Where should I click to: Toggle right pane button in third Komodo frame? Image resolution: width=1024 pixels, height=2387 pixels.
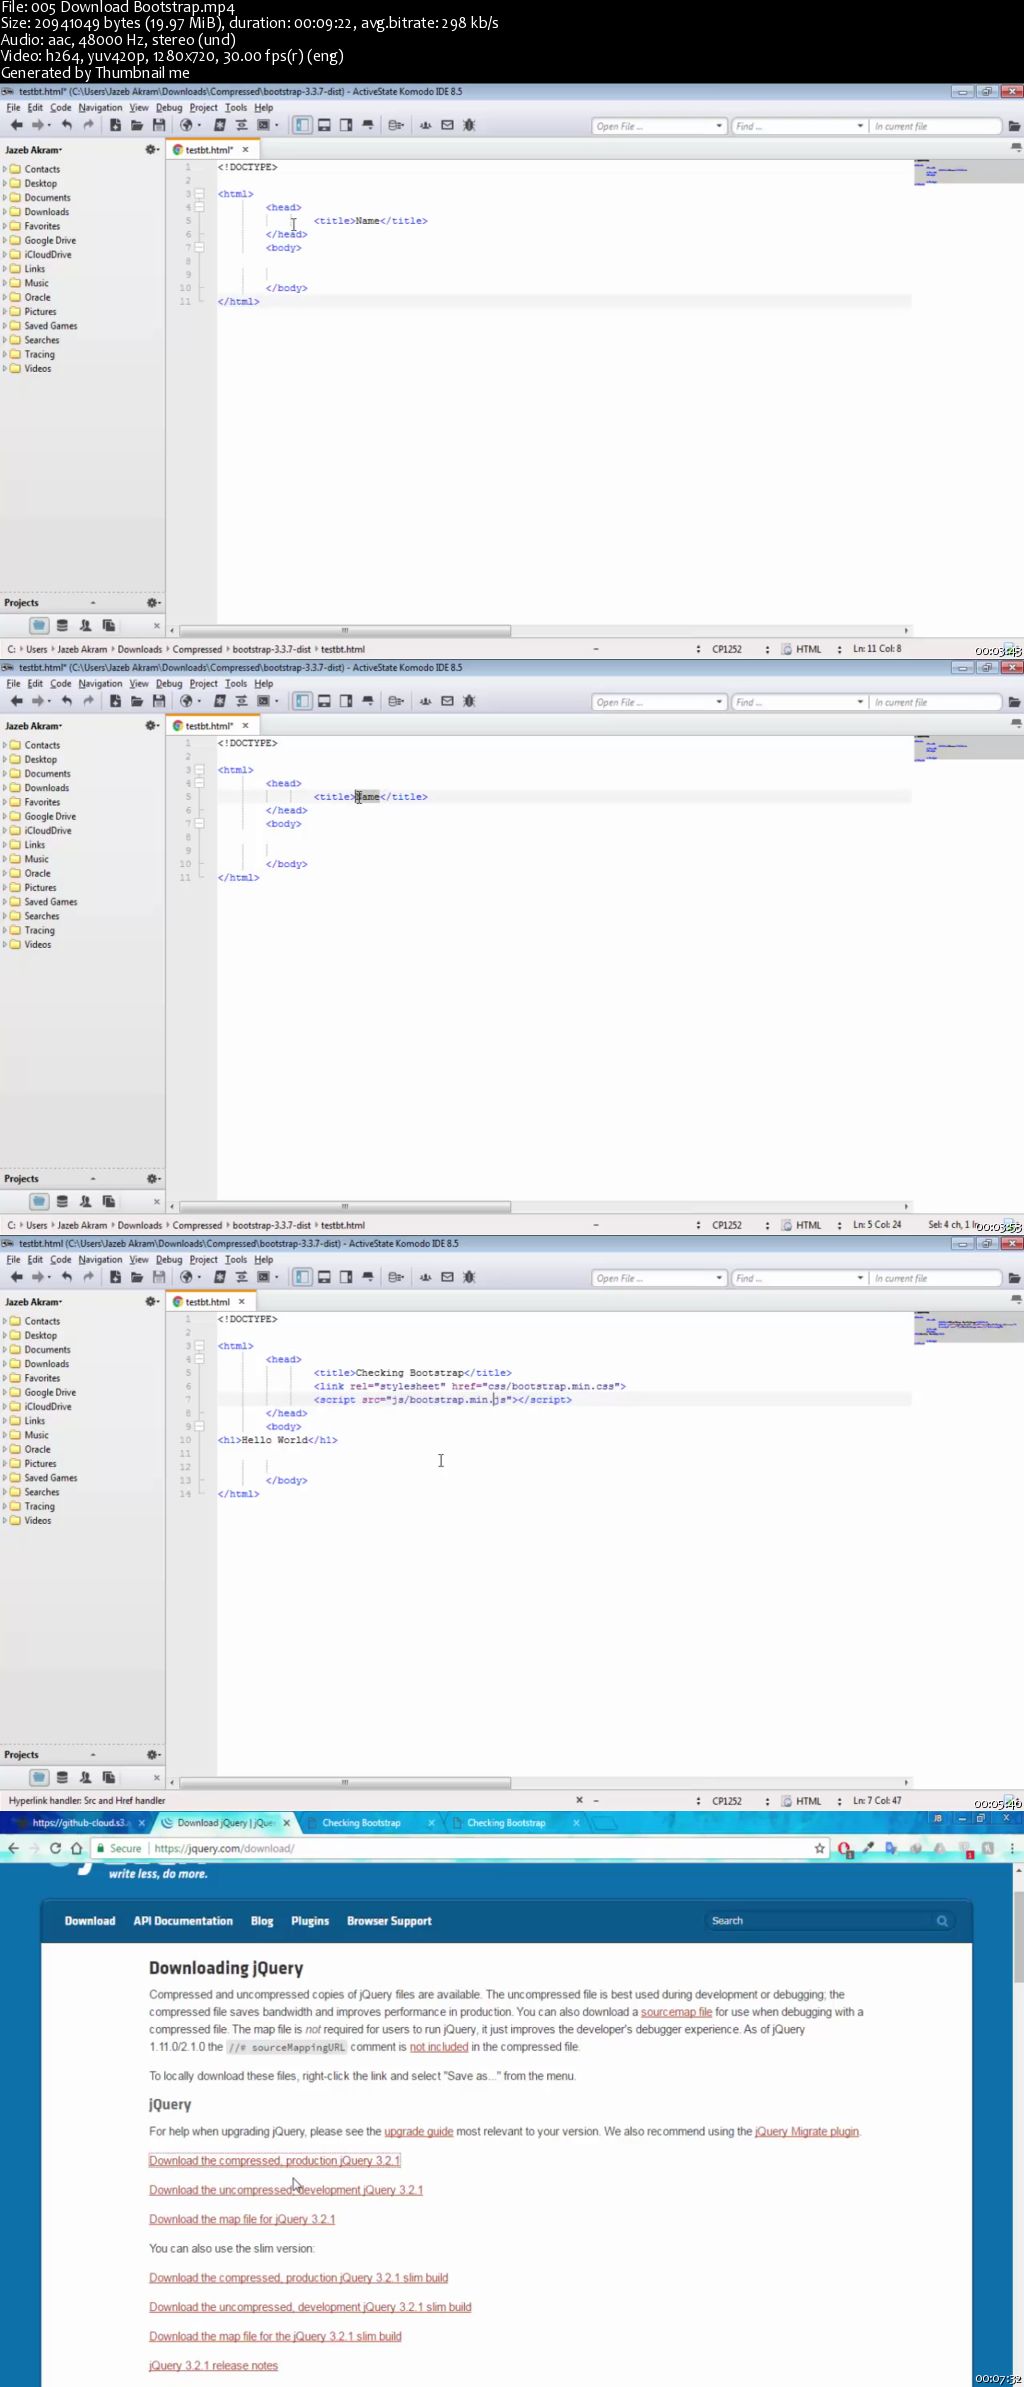pyautogui.click(x=346, y=1277)
